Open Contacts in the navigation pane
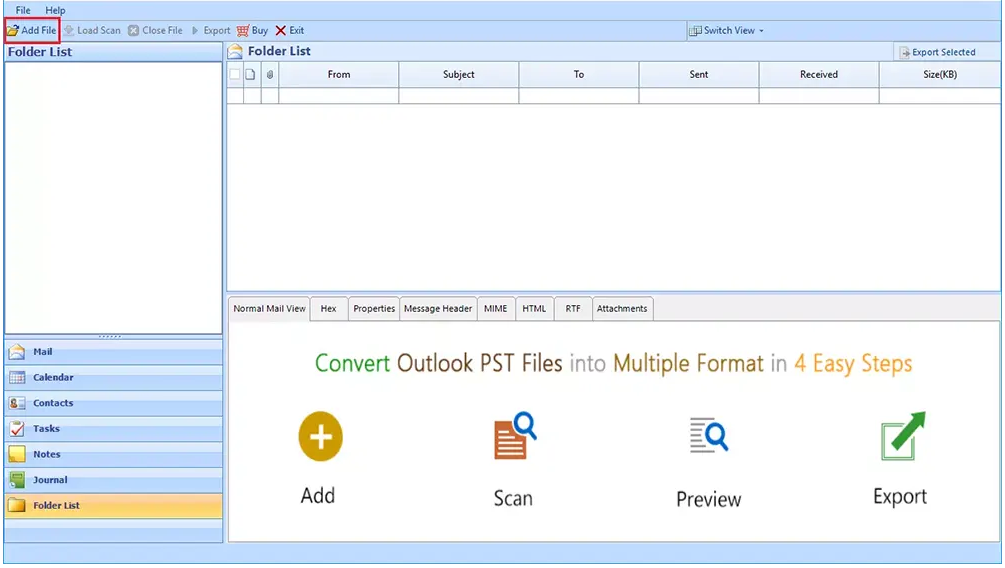1005x568 pixels. click(x=113, y=403)
